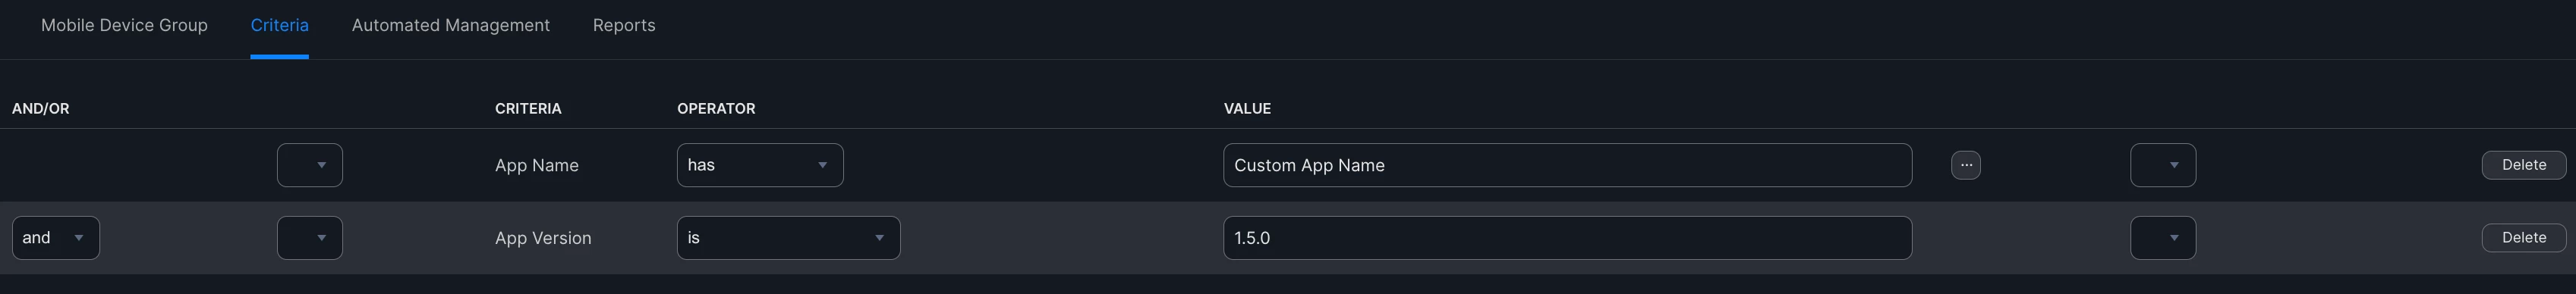Expand closing parenthesis dropdown in App Version row
Viewport: 2576px width, 294px height.
2163,238
